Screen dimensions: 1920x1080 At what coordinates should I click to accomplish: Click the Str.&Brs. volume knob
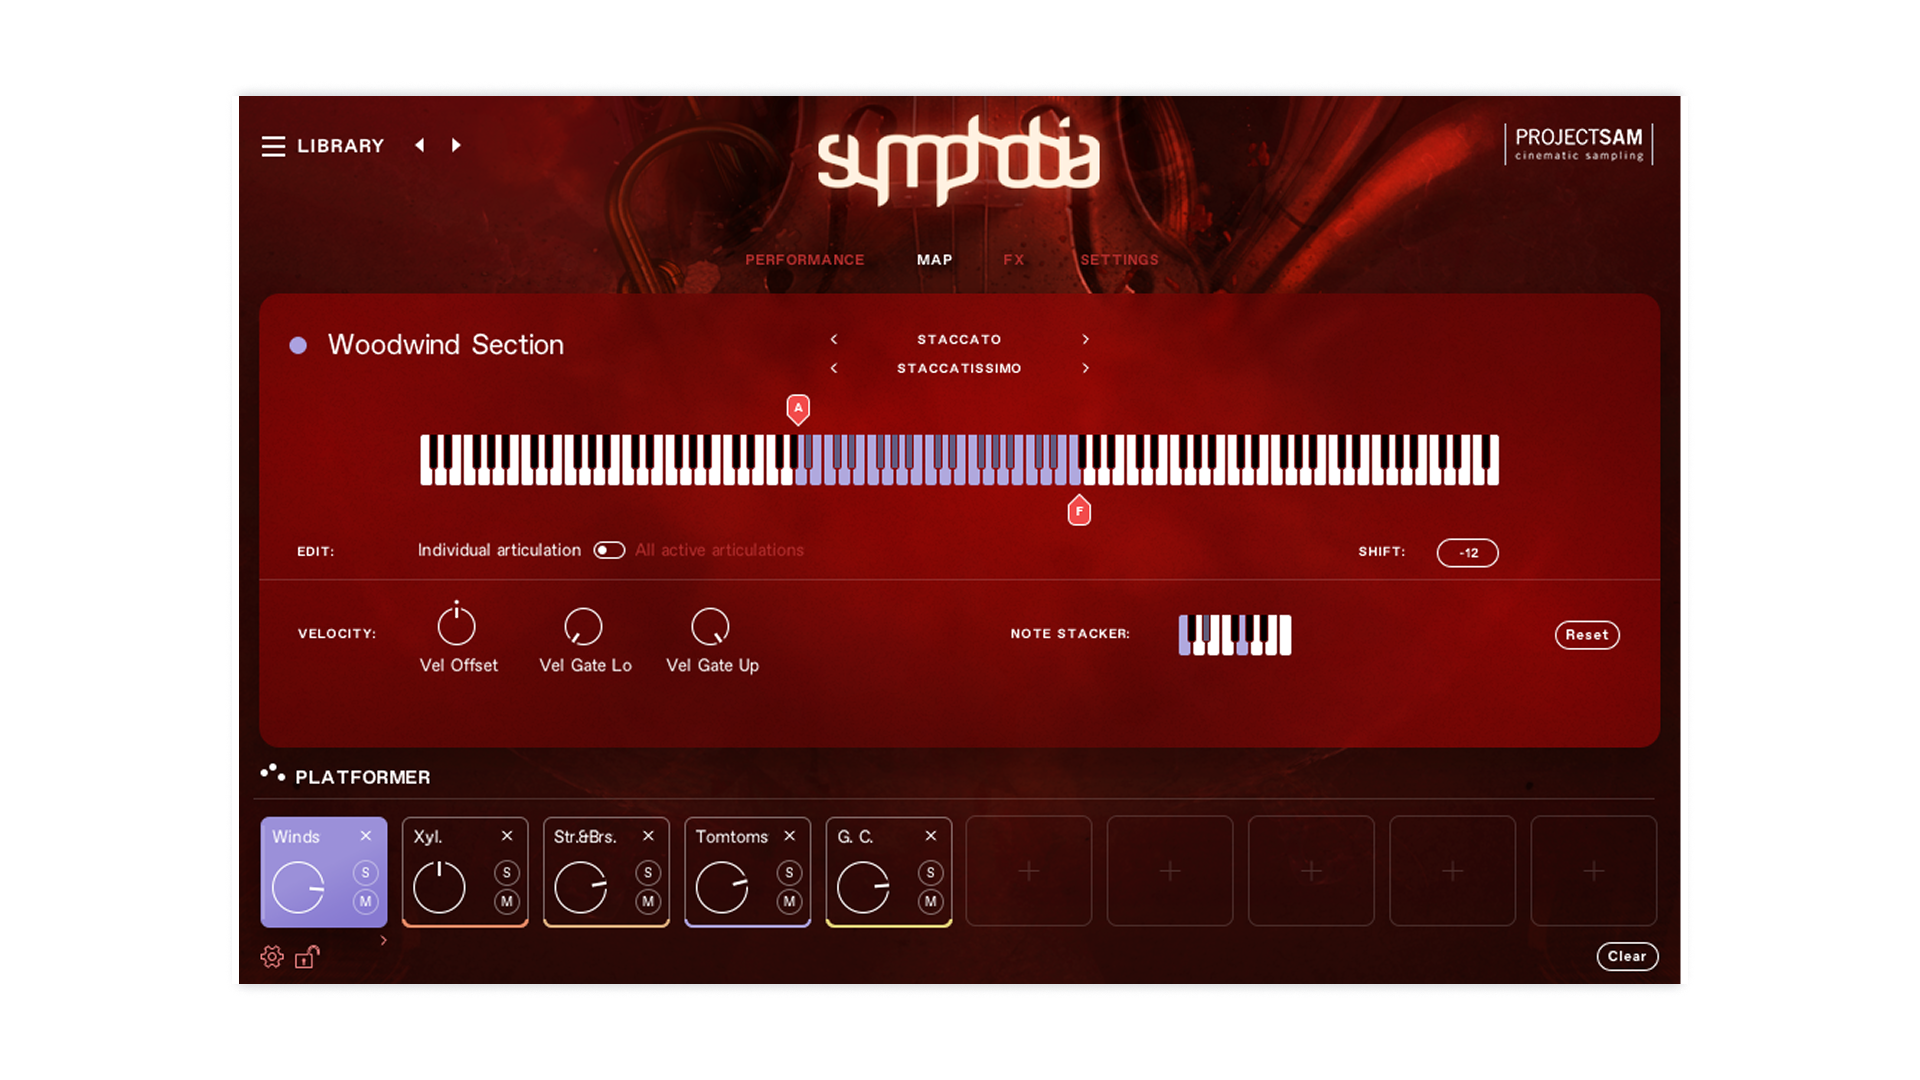pyautogui.click(x=581, y=887)
